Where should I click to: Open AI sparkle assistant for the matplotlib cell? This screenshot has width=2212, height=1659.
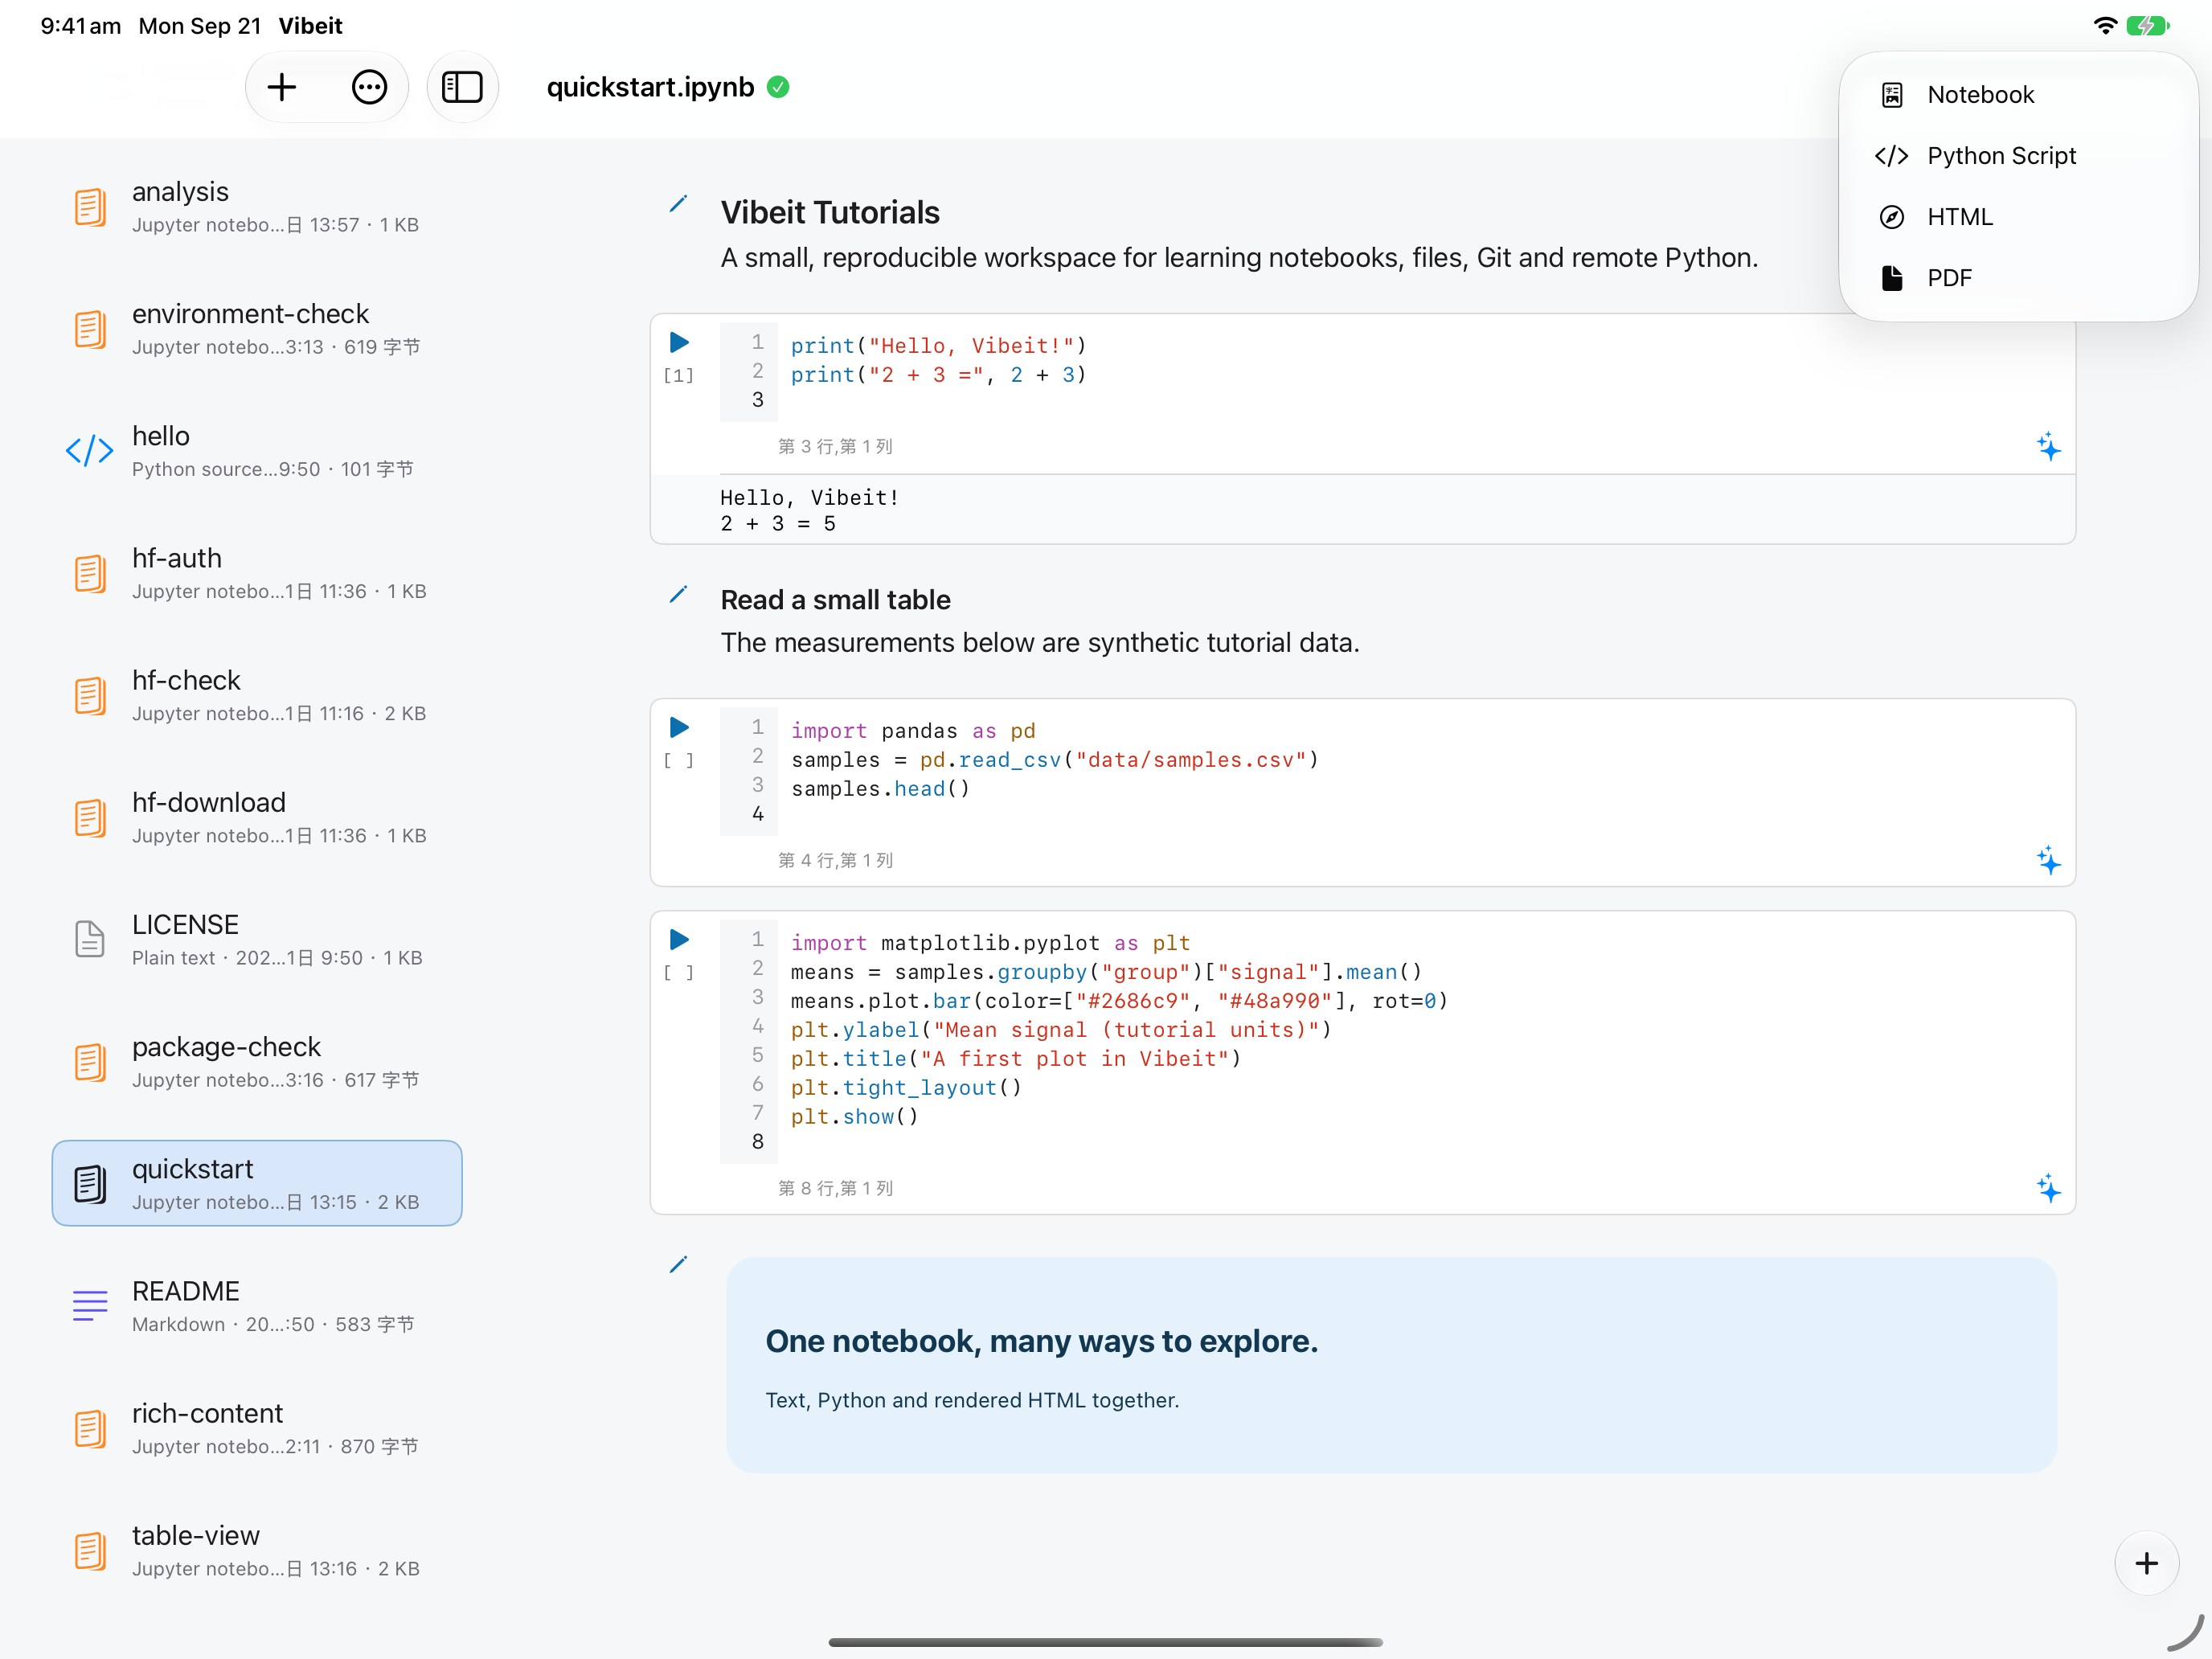pos(2048,1189)
